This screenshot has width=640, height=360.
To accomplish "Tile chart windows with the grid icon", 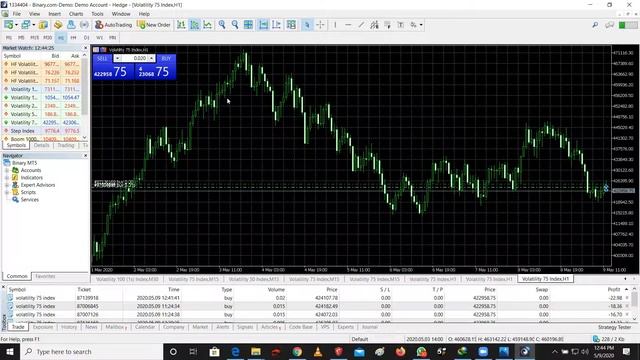I will (248, 25).
